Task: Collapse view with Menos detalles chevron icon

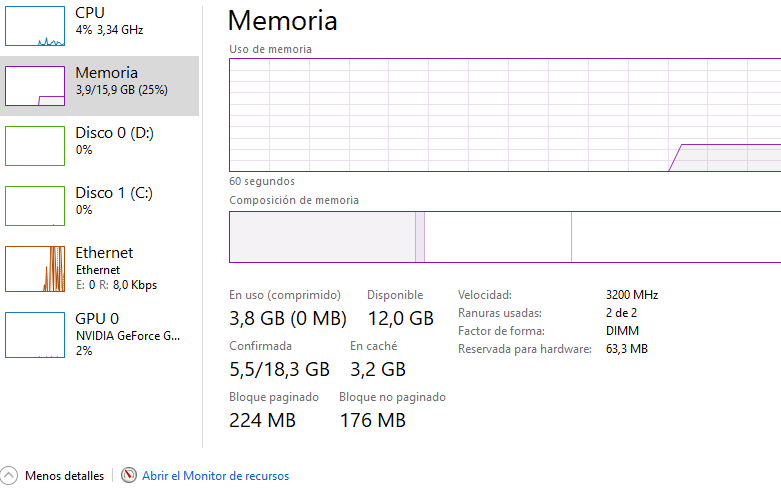Action: pos(8,476)
